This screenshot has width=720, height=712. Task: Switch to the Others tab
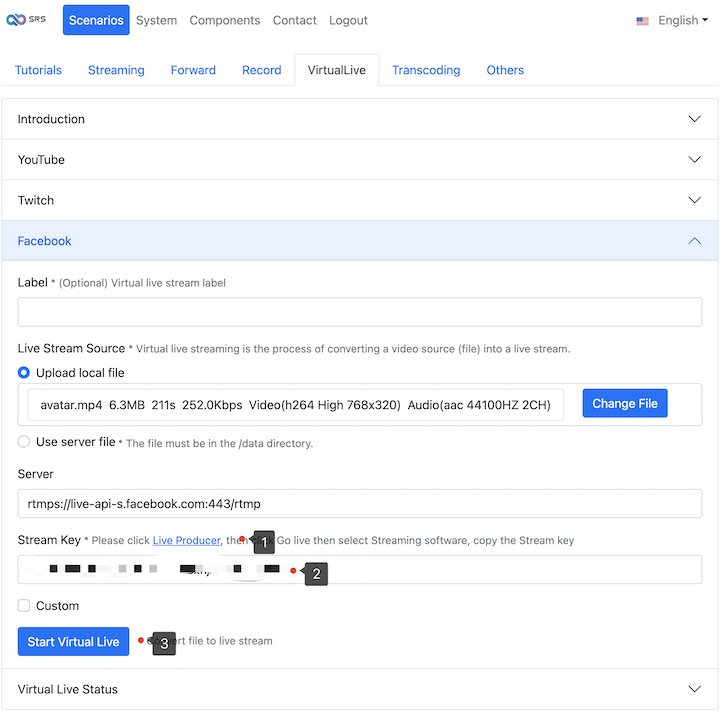(x=505, y=70)
